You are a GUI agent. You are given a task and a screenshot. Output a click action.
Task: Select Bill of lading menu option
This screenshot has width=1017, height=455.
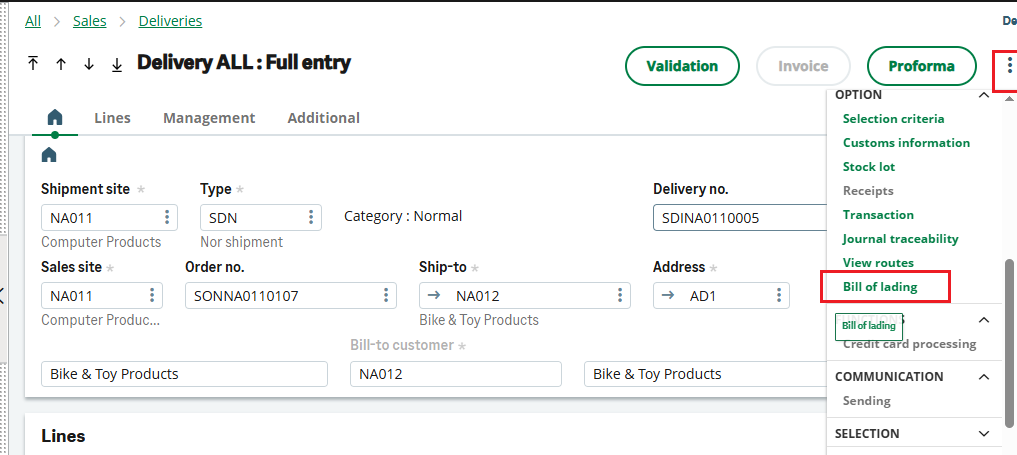point(880,287)
